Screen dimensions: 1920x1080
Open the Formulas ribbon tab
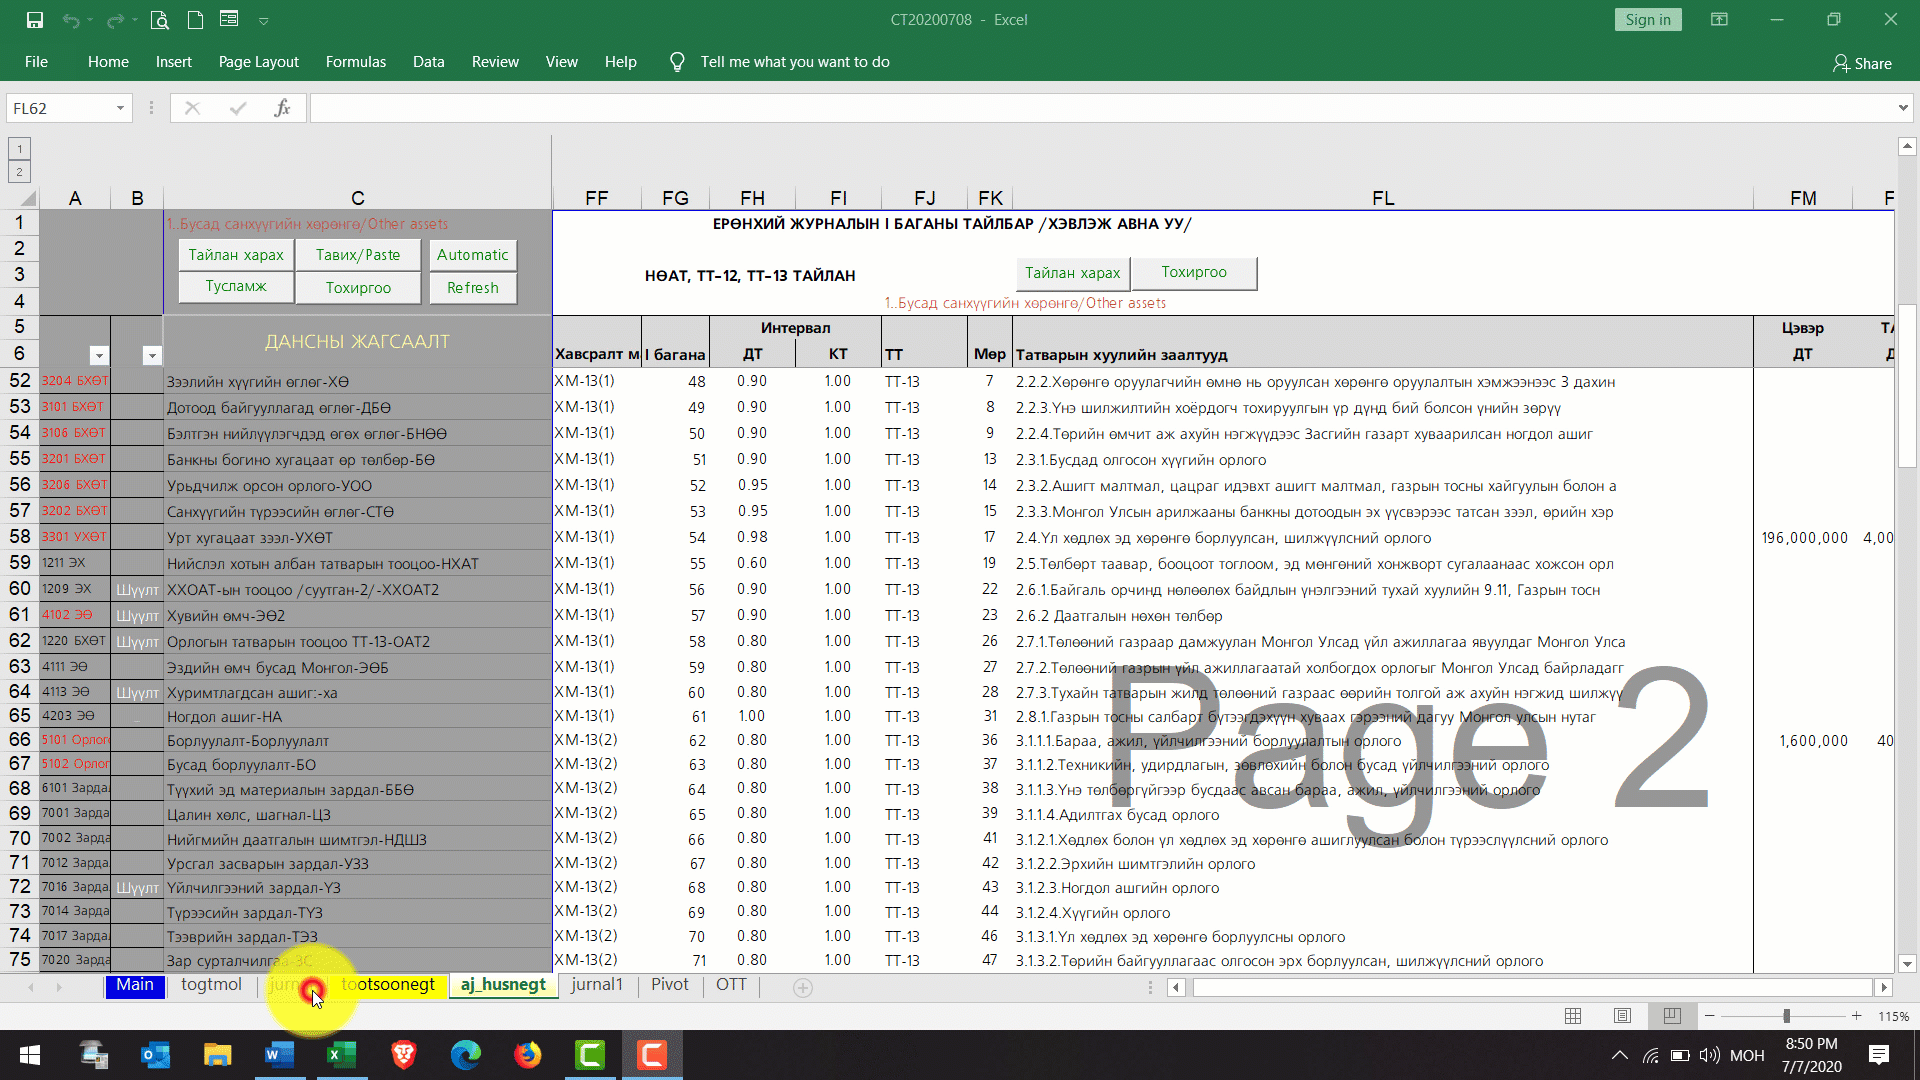click(x=355, y=62)
